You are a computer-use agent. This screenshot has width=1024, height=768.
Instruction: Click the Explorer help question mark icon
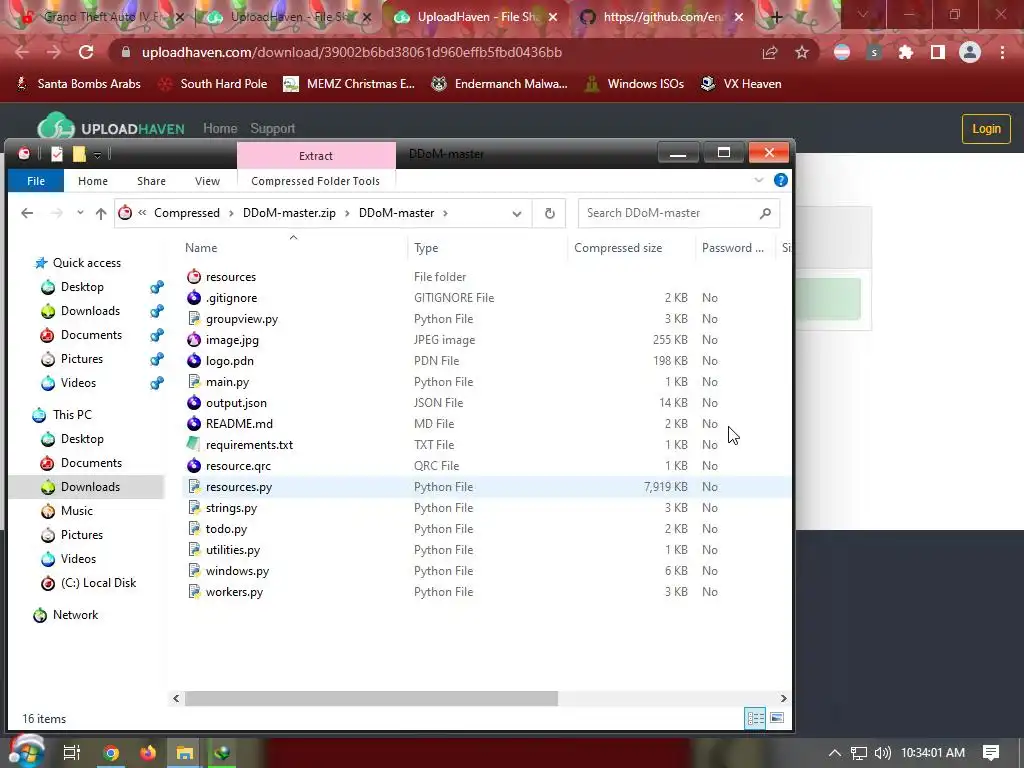pos(780,181)
